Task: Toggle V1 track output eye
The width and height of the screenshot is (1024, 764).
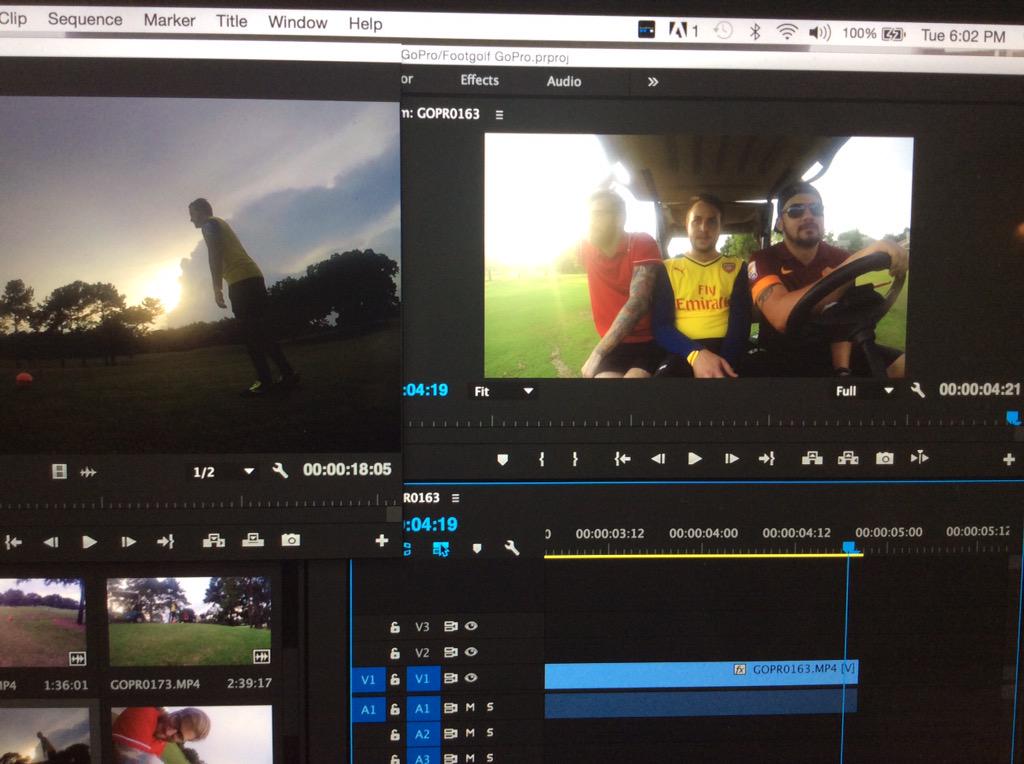Action: pyautogui.click(x=470, y=678)
